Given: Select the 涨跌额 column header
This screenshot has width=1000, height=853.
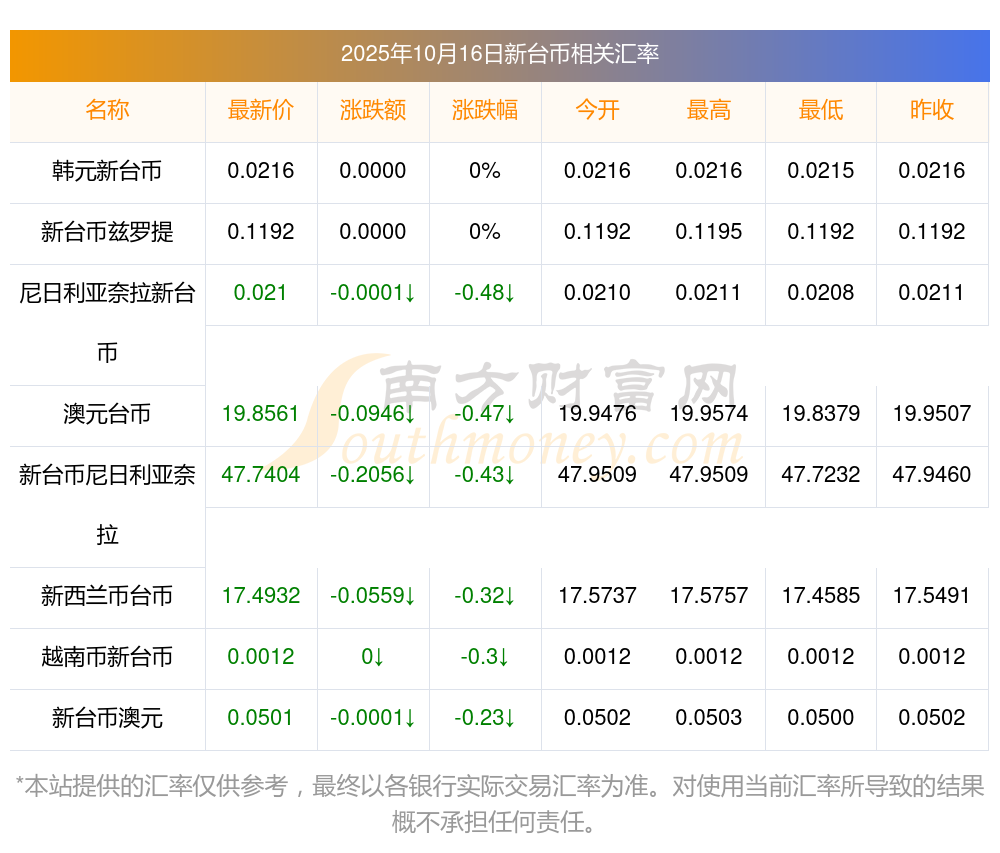Looking at the screenshot, I should click(x=373, y=110).
